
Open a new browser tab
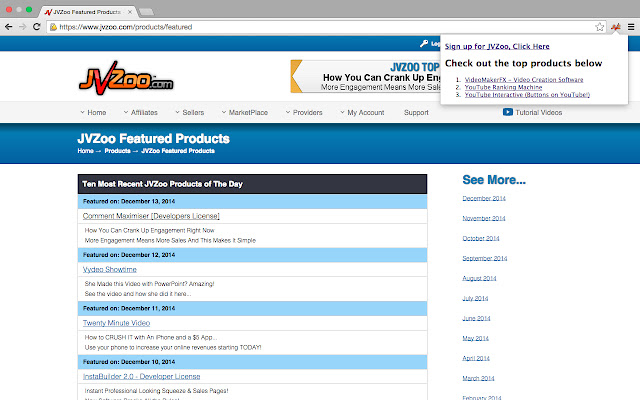pos(146,12)
